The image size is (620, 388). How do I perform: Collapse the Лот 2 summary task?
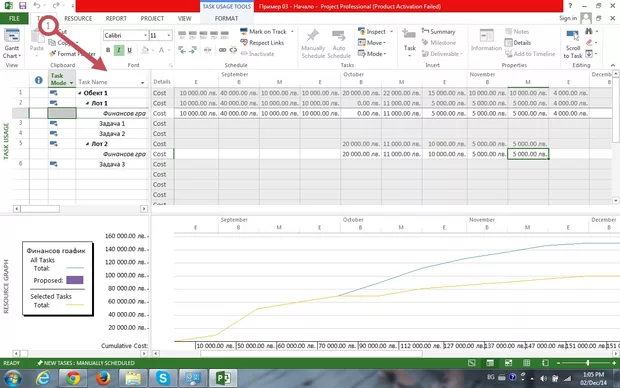[87, 144]
